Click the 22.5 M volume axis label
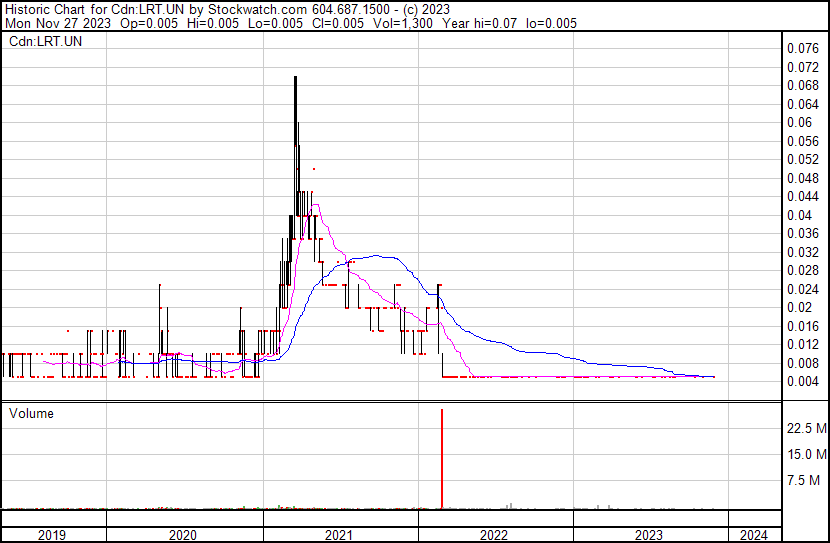This screenshot has width=830, height=543. [x=806, y=429]
